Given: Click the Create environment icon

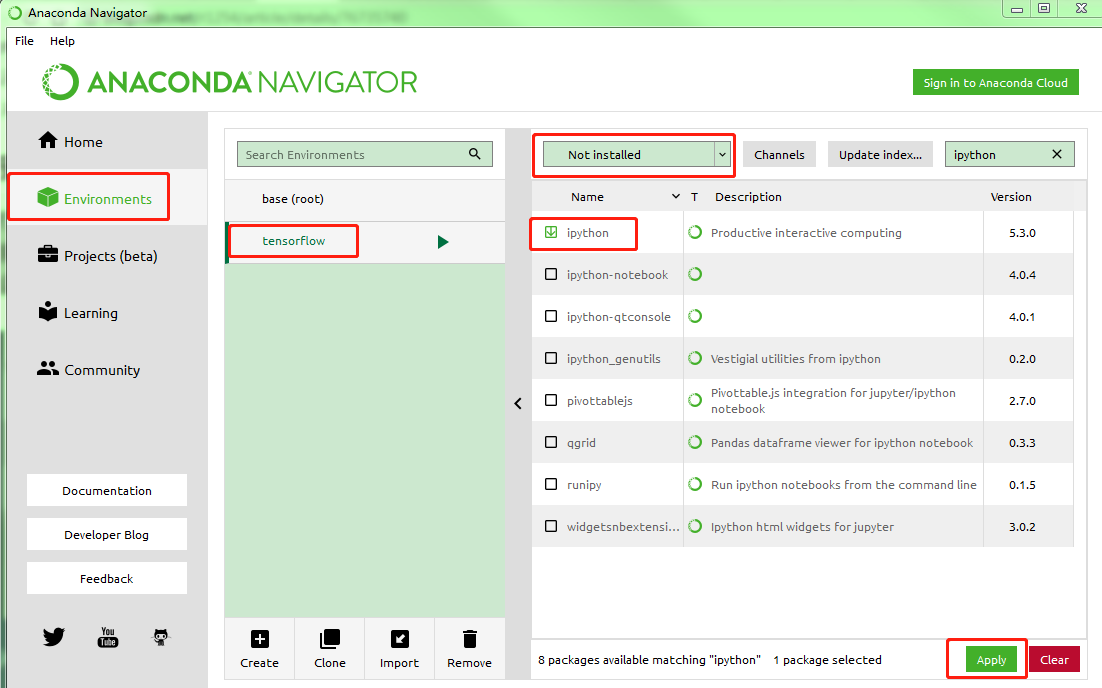Looking at the screenshot, I should tap(259, 639).
